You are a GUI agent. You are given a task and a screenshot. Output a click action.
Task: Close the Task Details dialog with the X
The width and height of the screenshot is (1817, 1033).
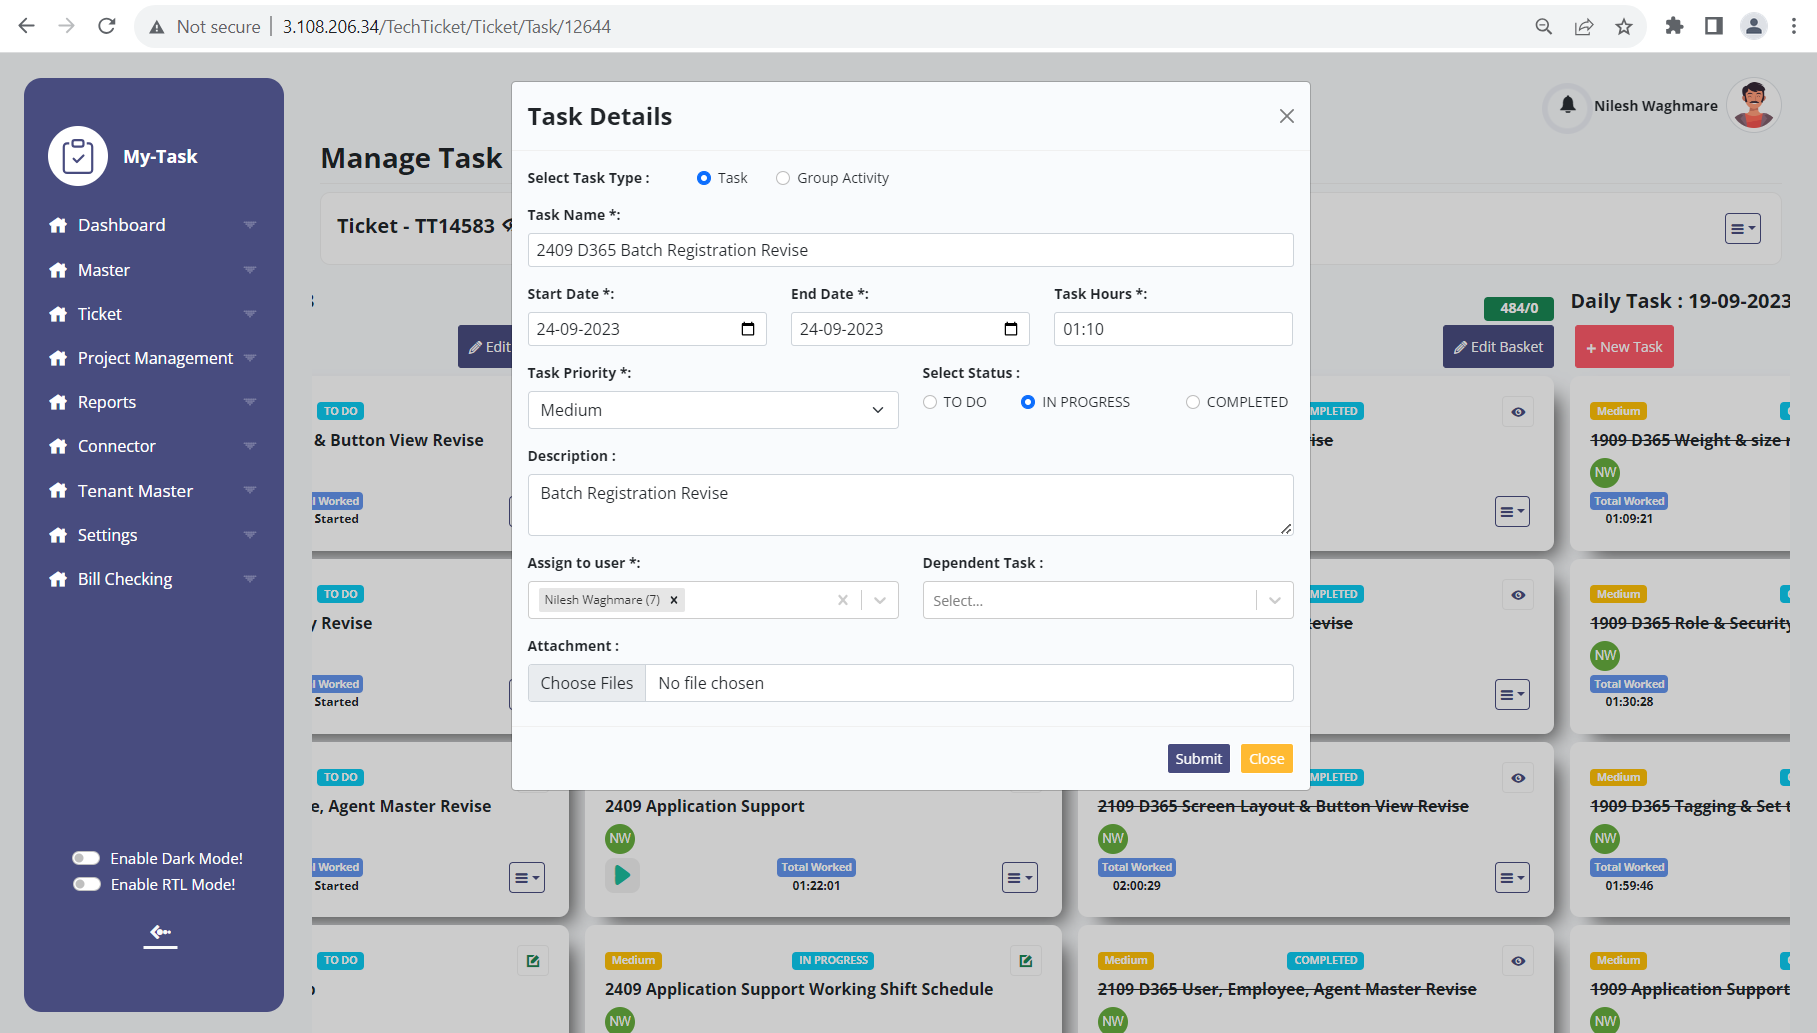click(1287, 116)
